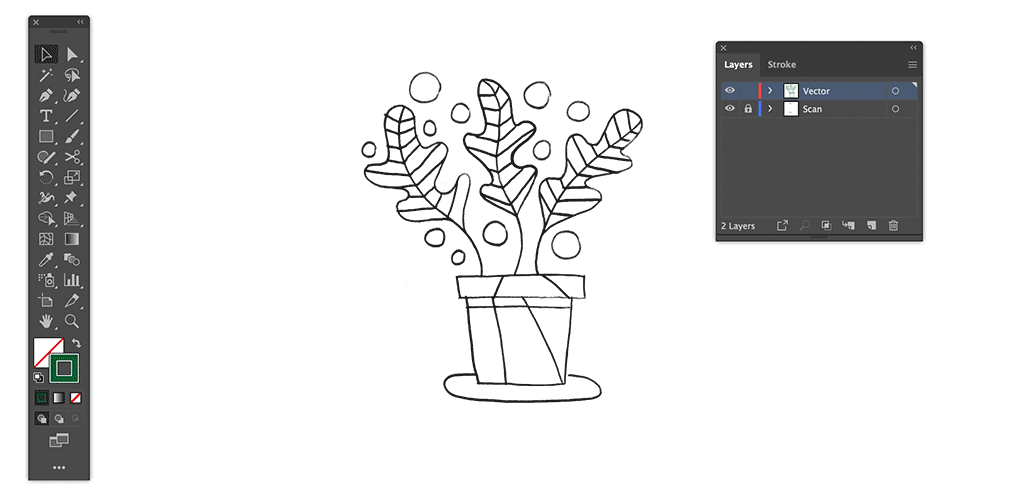The image size is (1024, 492).
Task: Select the Eyedropper tool
Action: tap(46, 260)
